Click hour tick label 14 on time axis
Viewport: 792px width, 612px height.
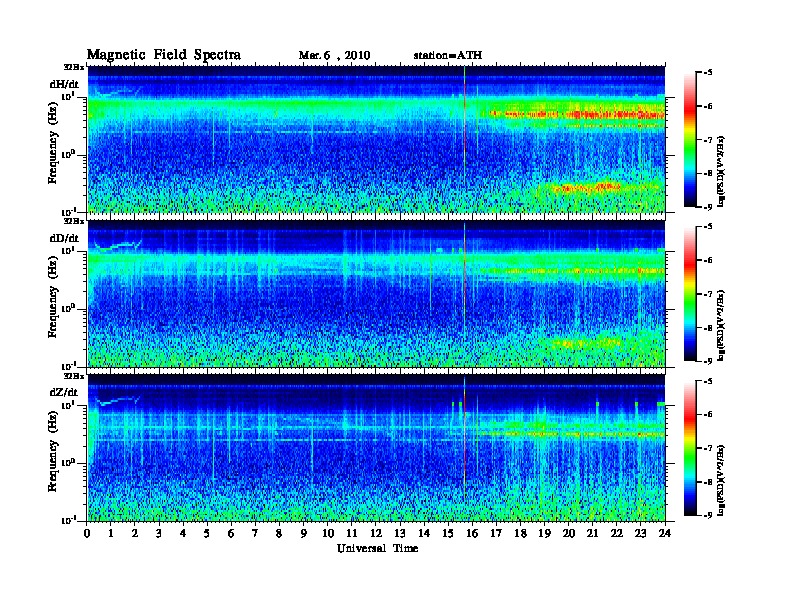424,533
